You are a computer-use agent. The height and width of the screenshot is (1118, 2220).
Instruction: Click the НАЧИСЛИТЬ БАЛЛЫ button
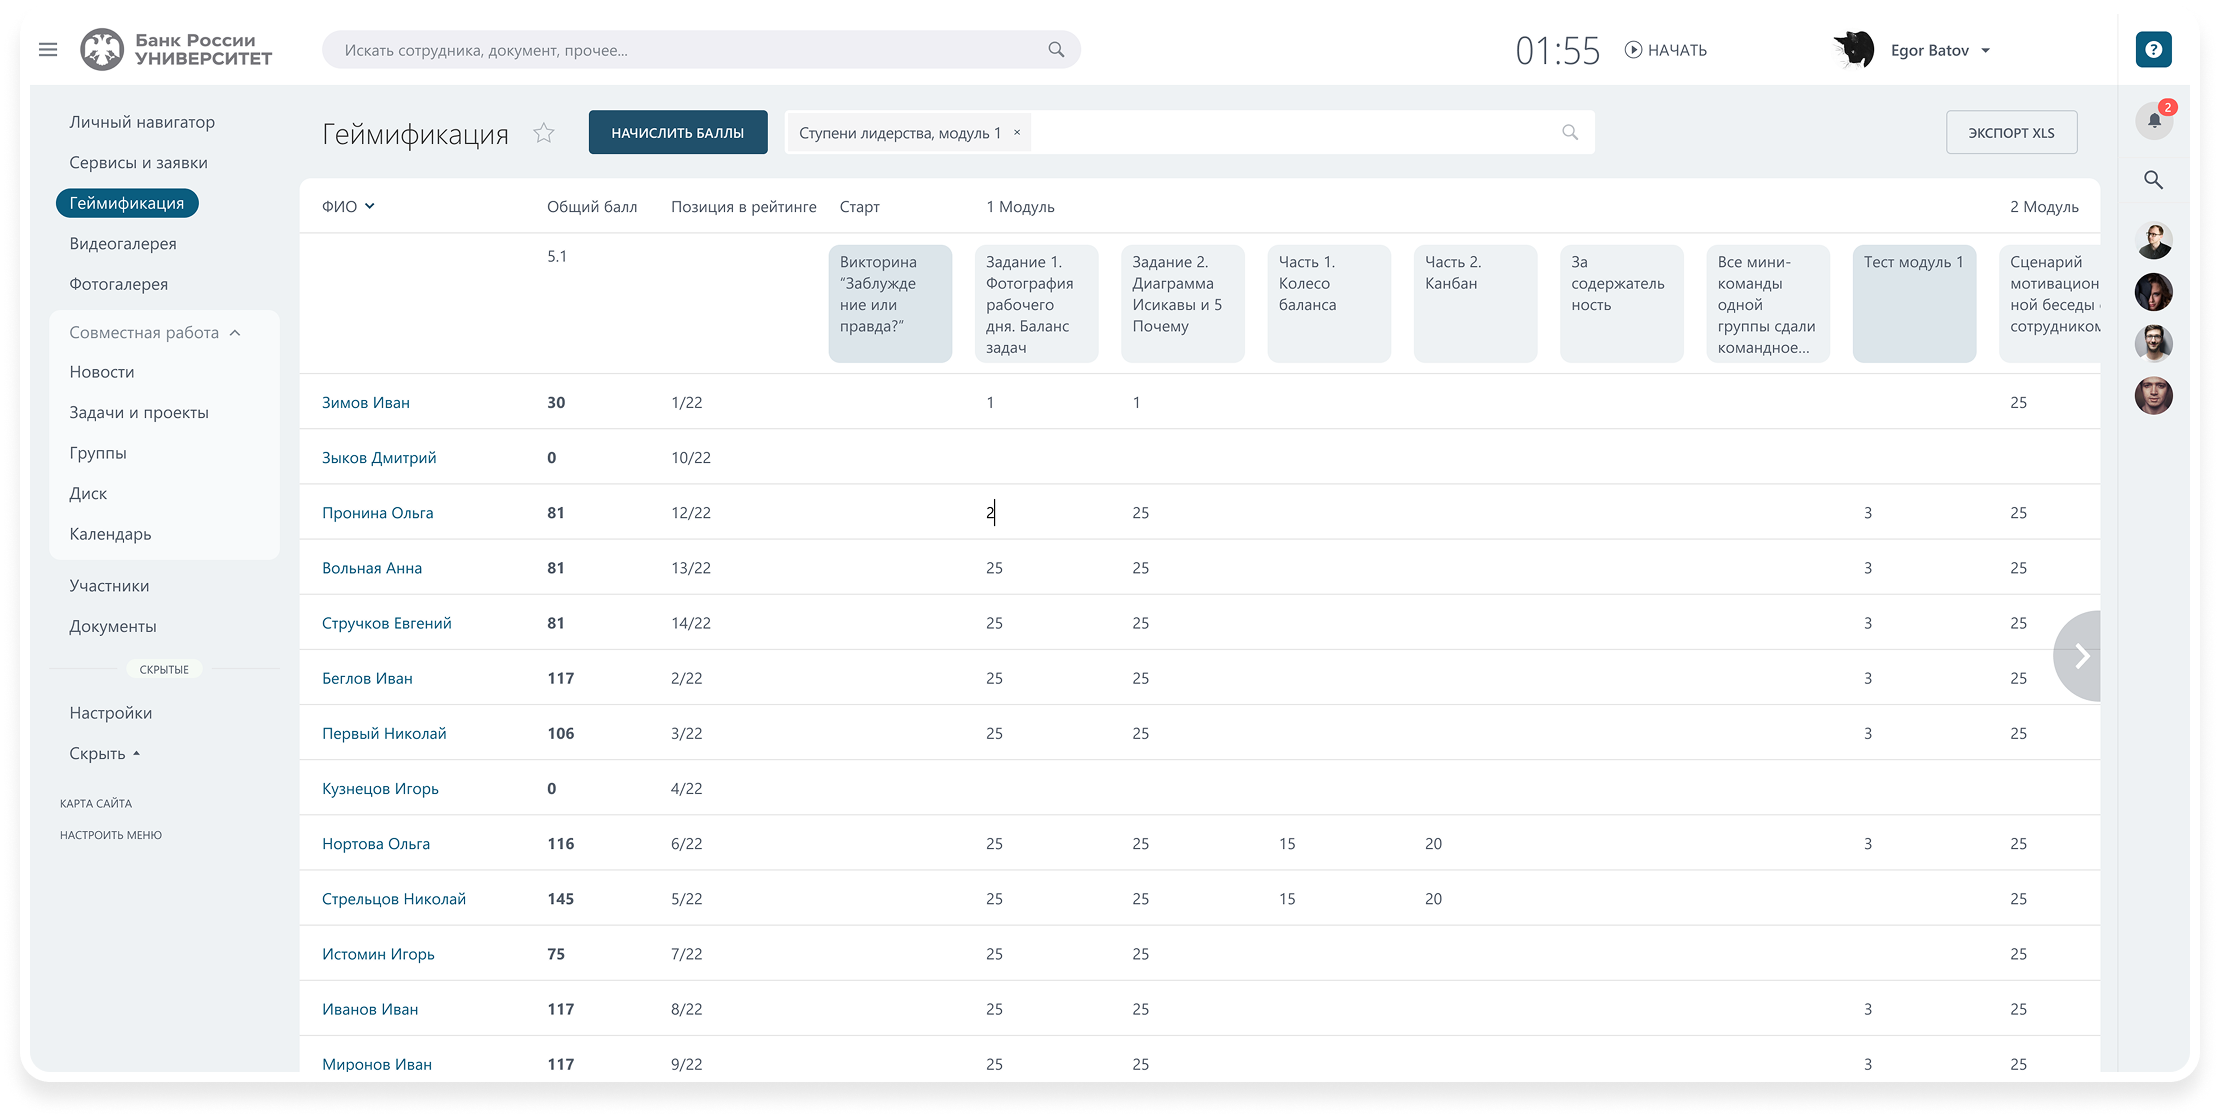pyautogui.click(x=678, y=132)
